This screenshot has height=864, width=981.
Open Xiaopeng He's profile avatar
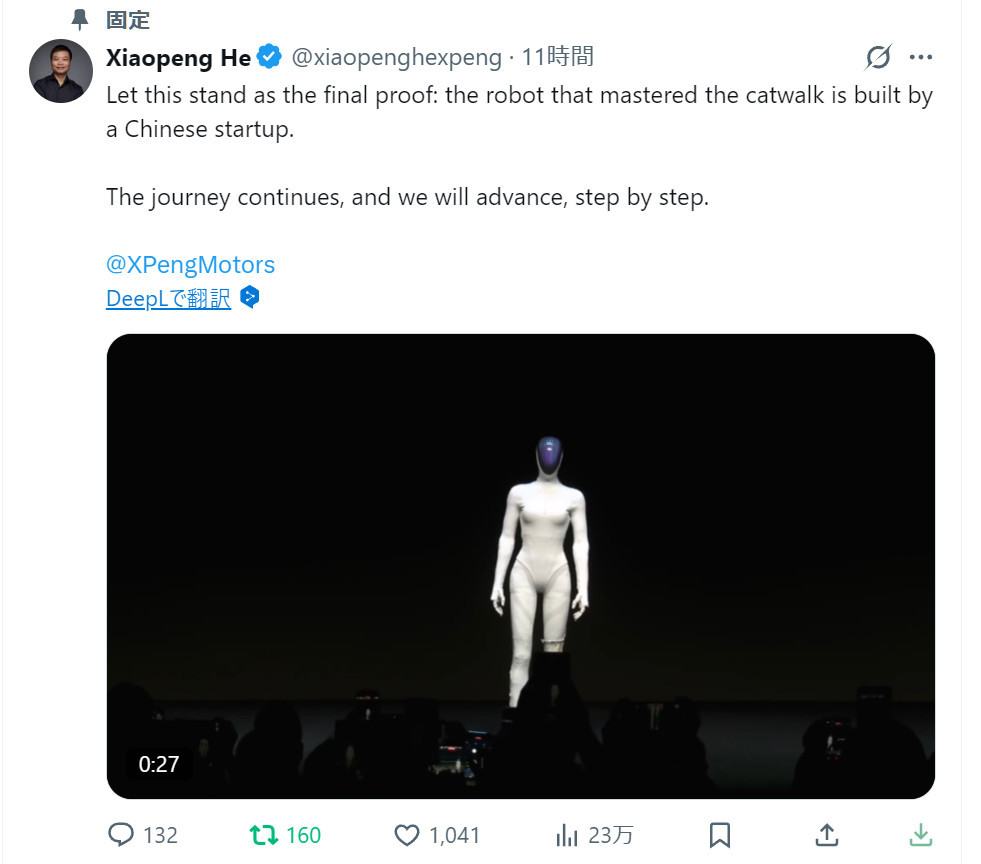pyautogui.click(x=62, y=70)
